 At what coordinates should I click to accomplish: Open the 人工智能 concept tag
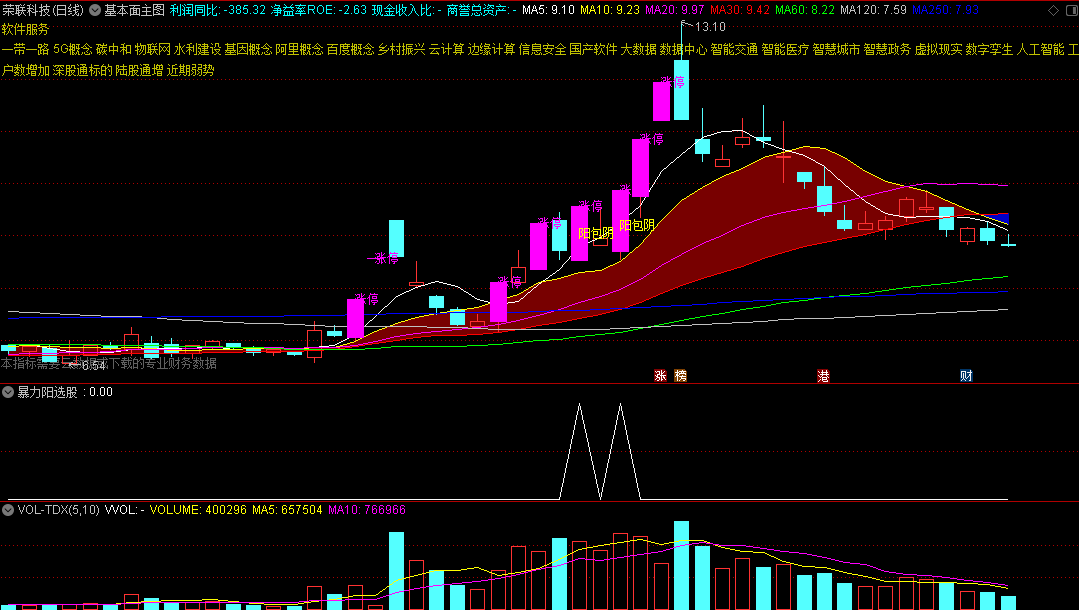tap(1040, 50)
